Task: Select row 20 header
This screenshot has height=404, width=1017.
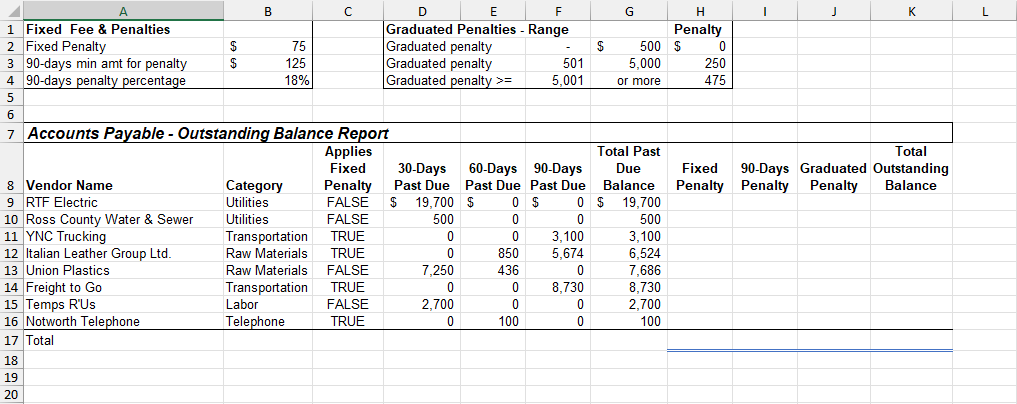Action: 11,394
